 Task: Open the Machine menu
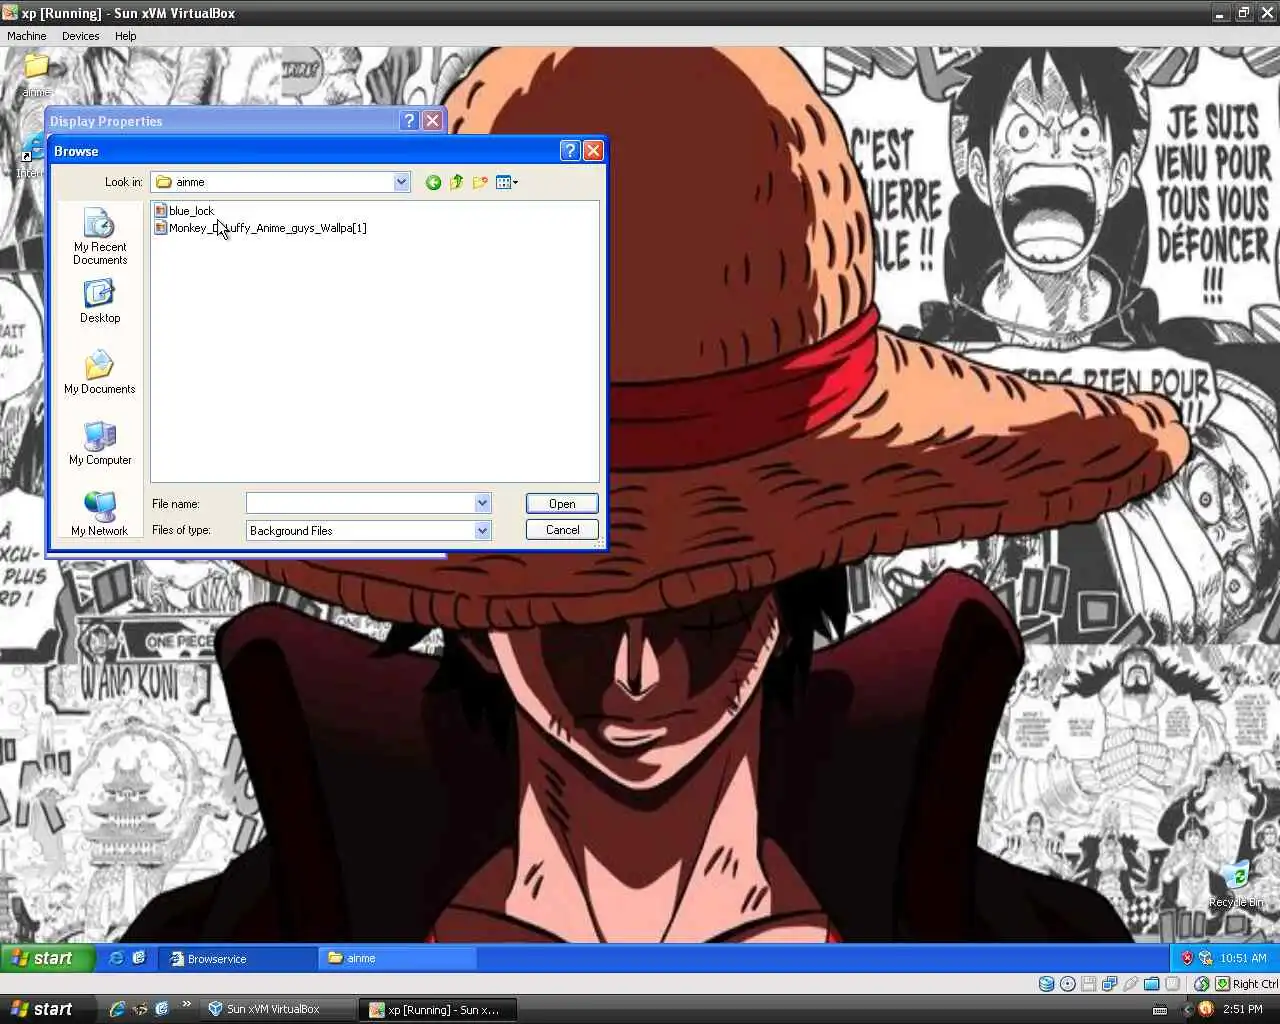click(27, 36)
